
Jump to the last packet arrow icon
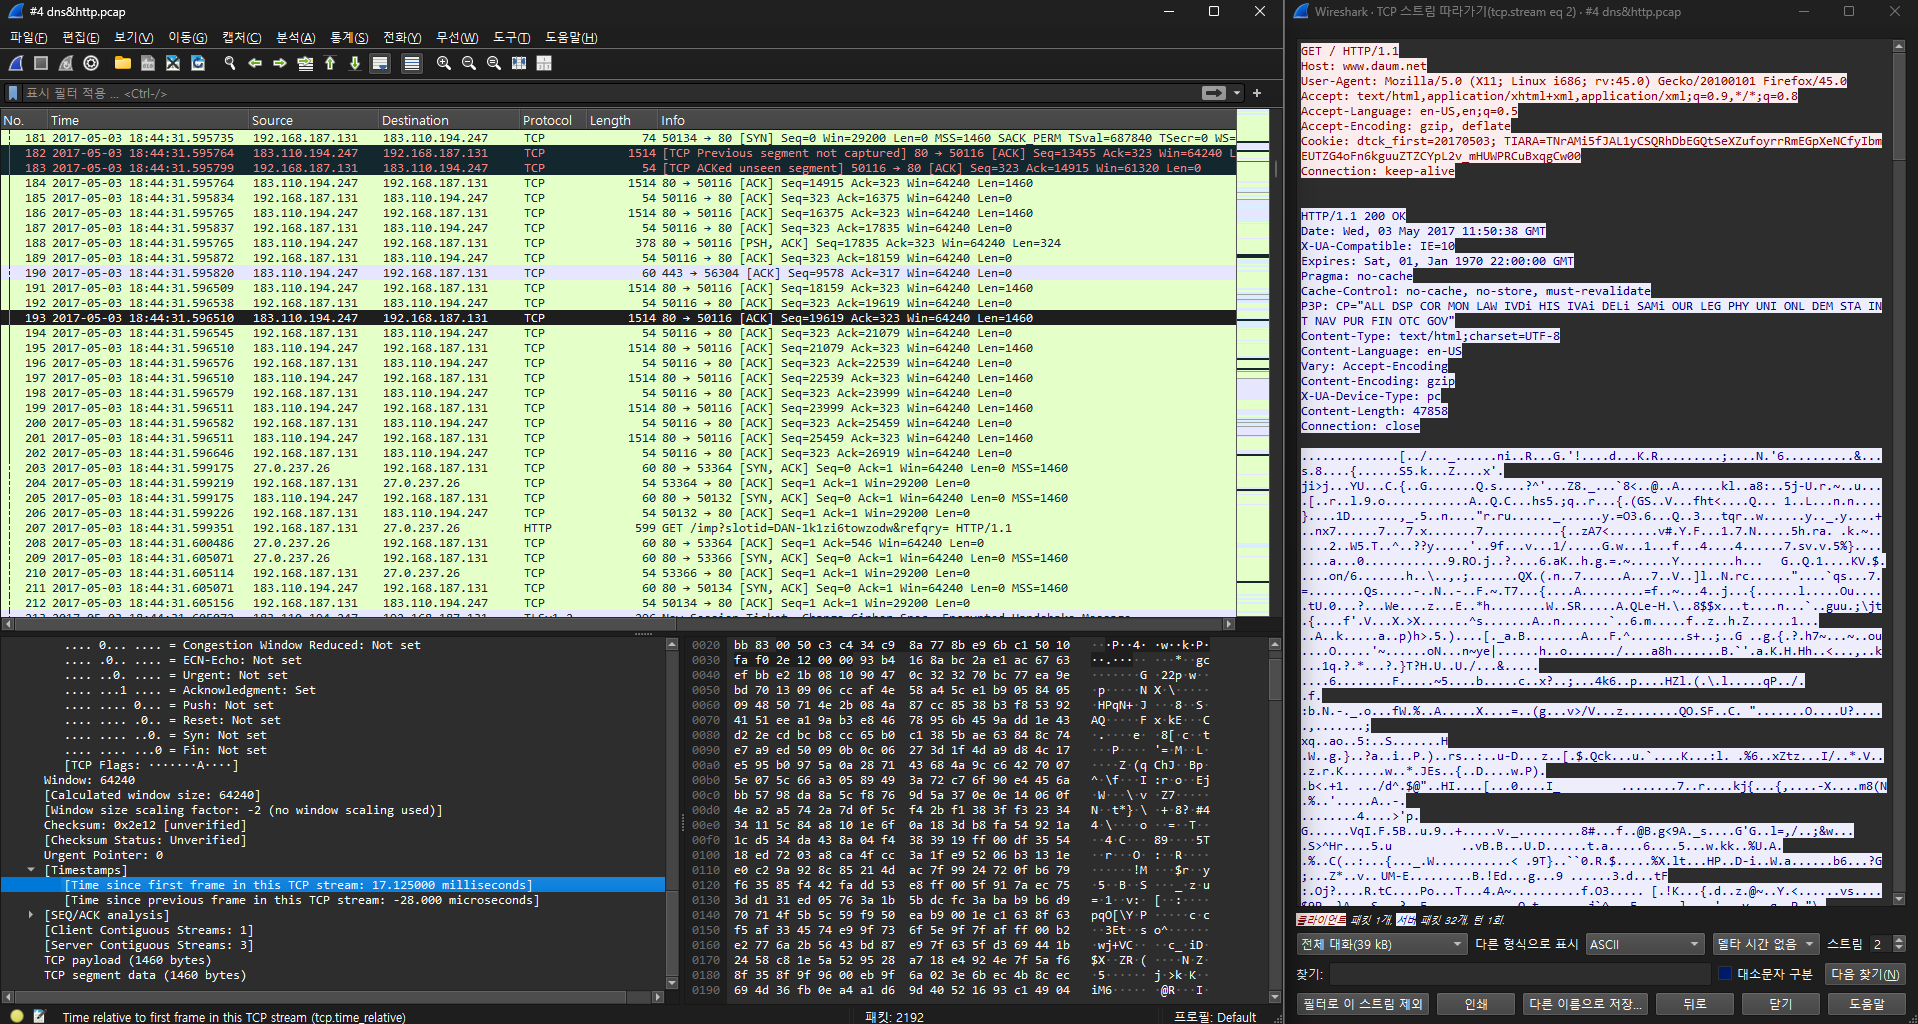coord(355,63)
